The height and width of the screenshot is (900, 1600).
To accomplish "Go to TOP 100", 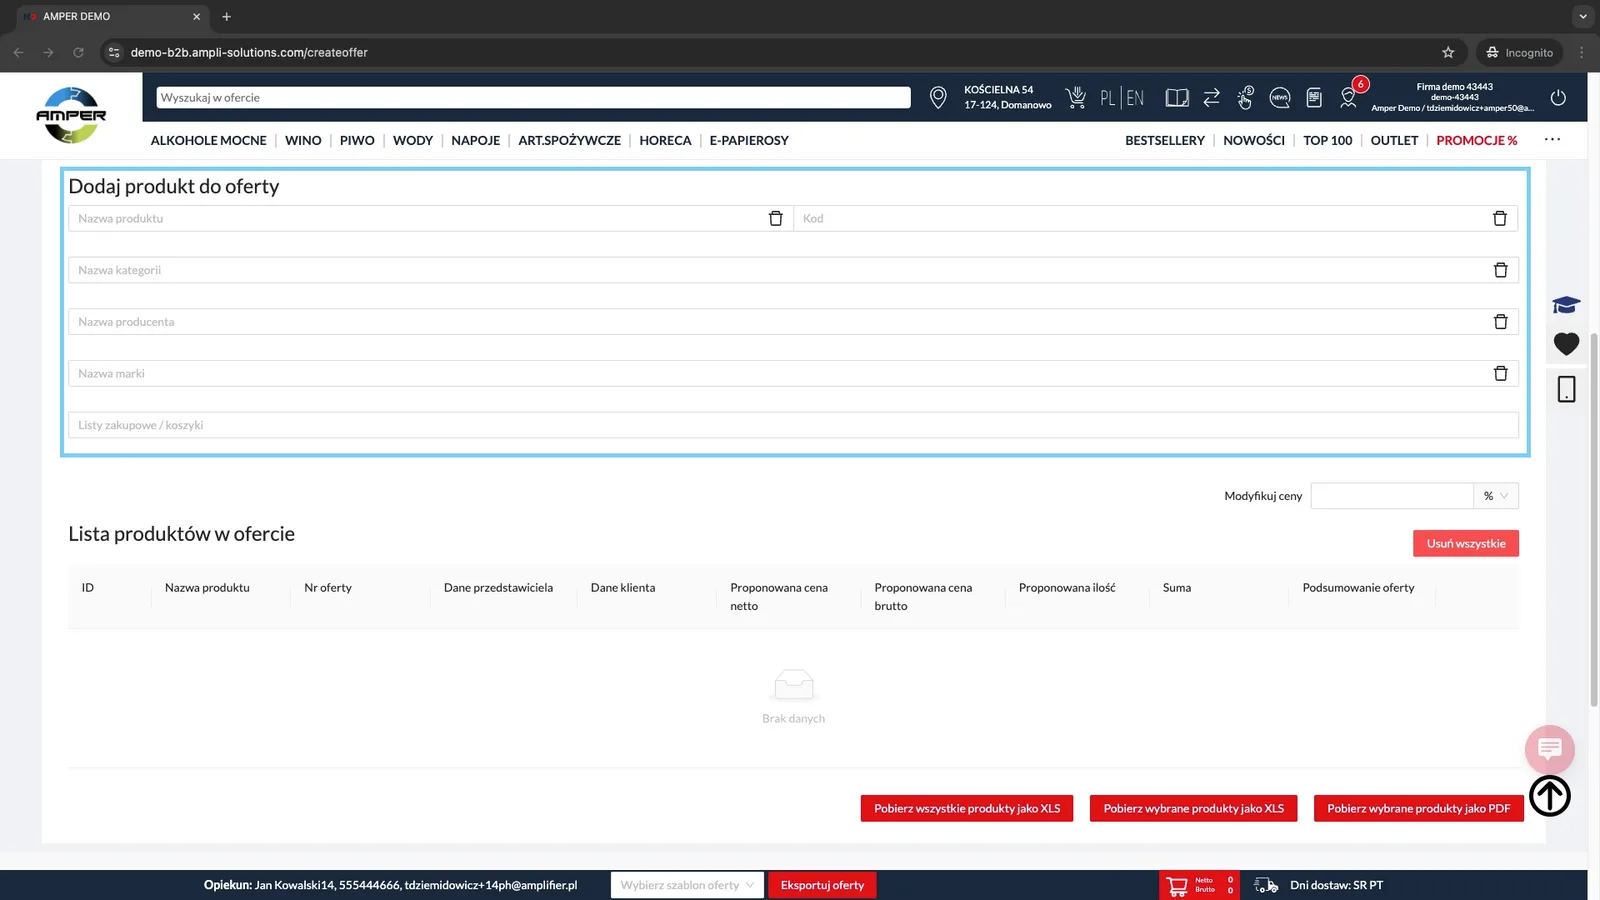I will click(1328, 140).
